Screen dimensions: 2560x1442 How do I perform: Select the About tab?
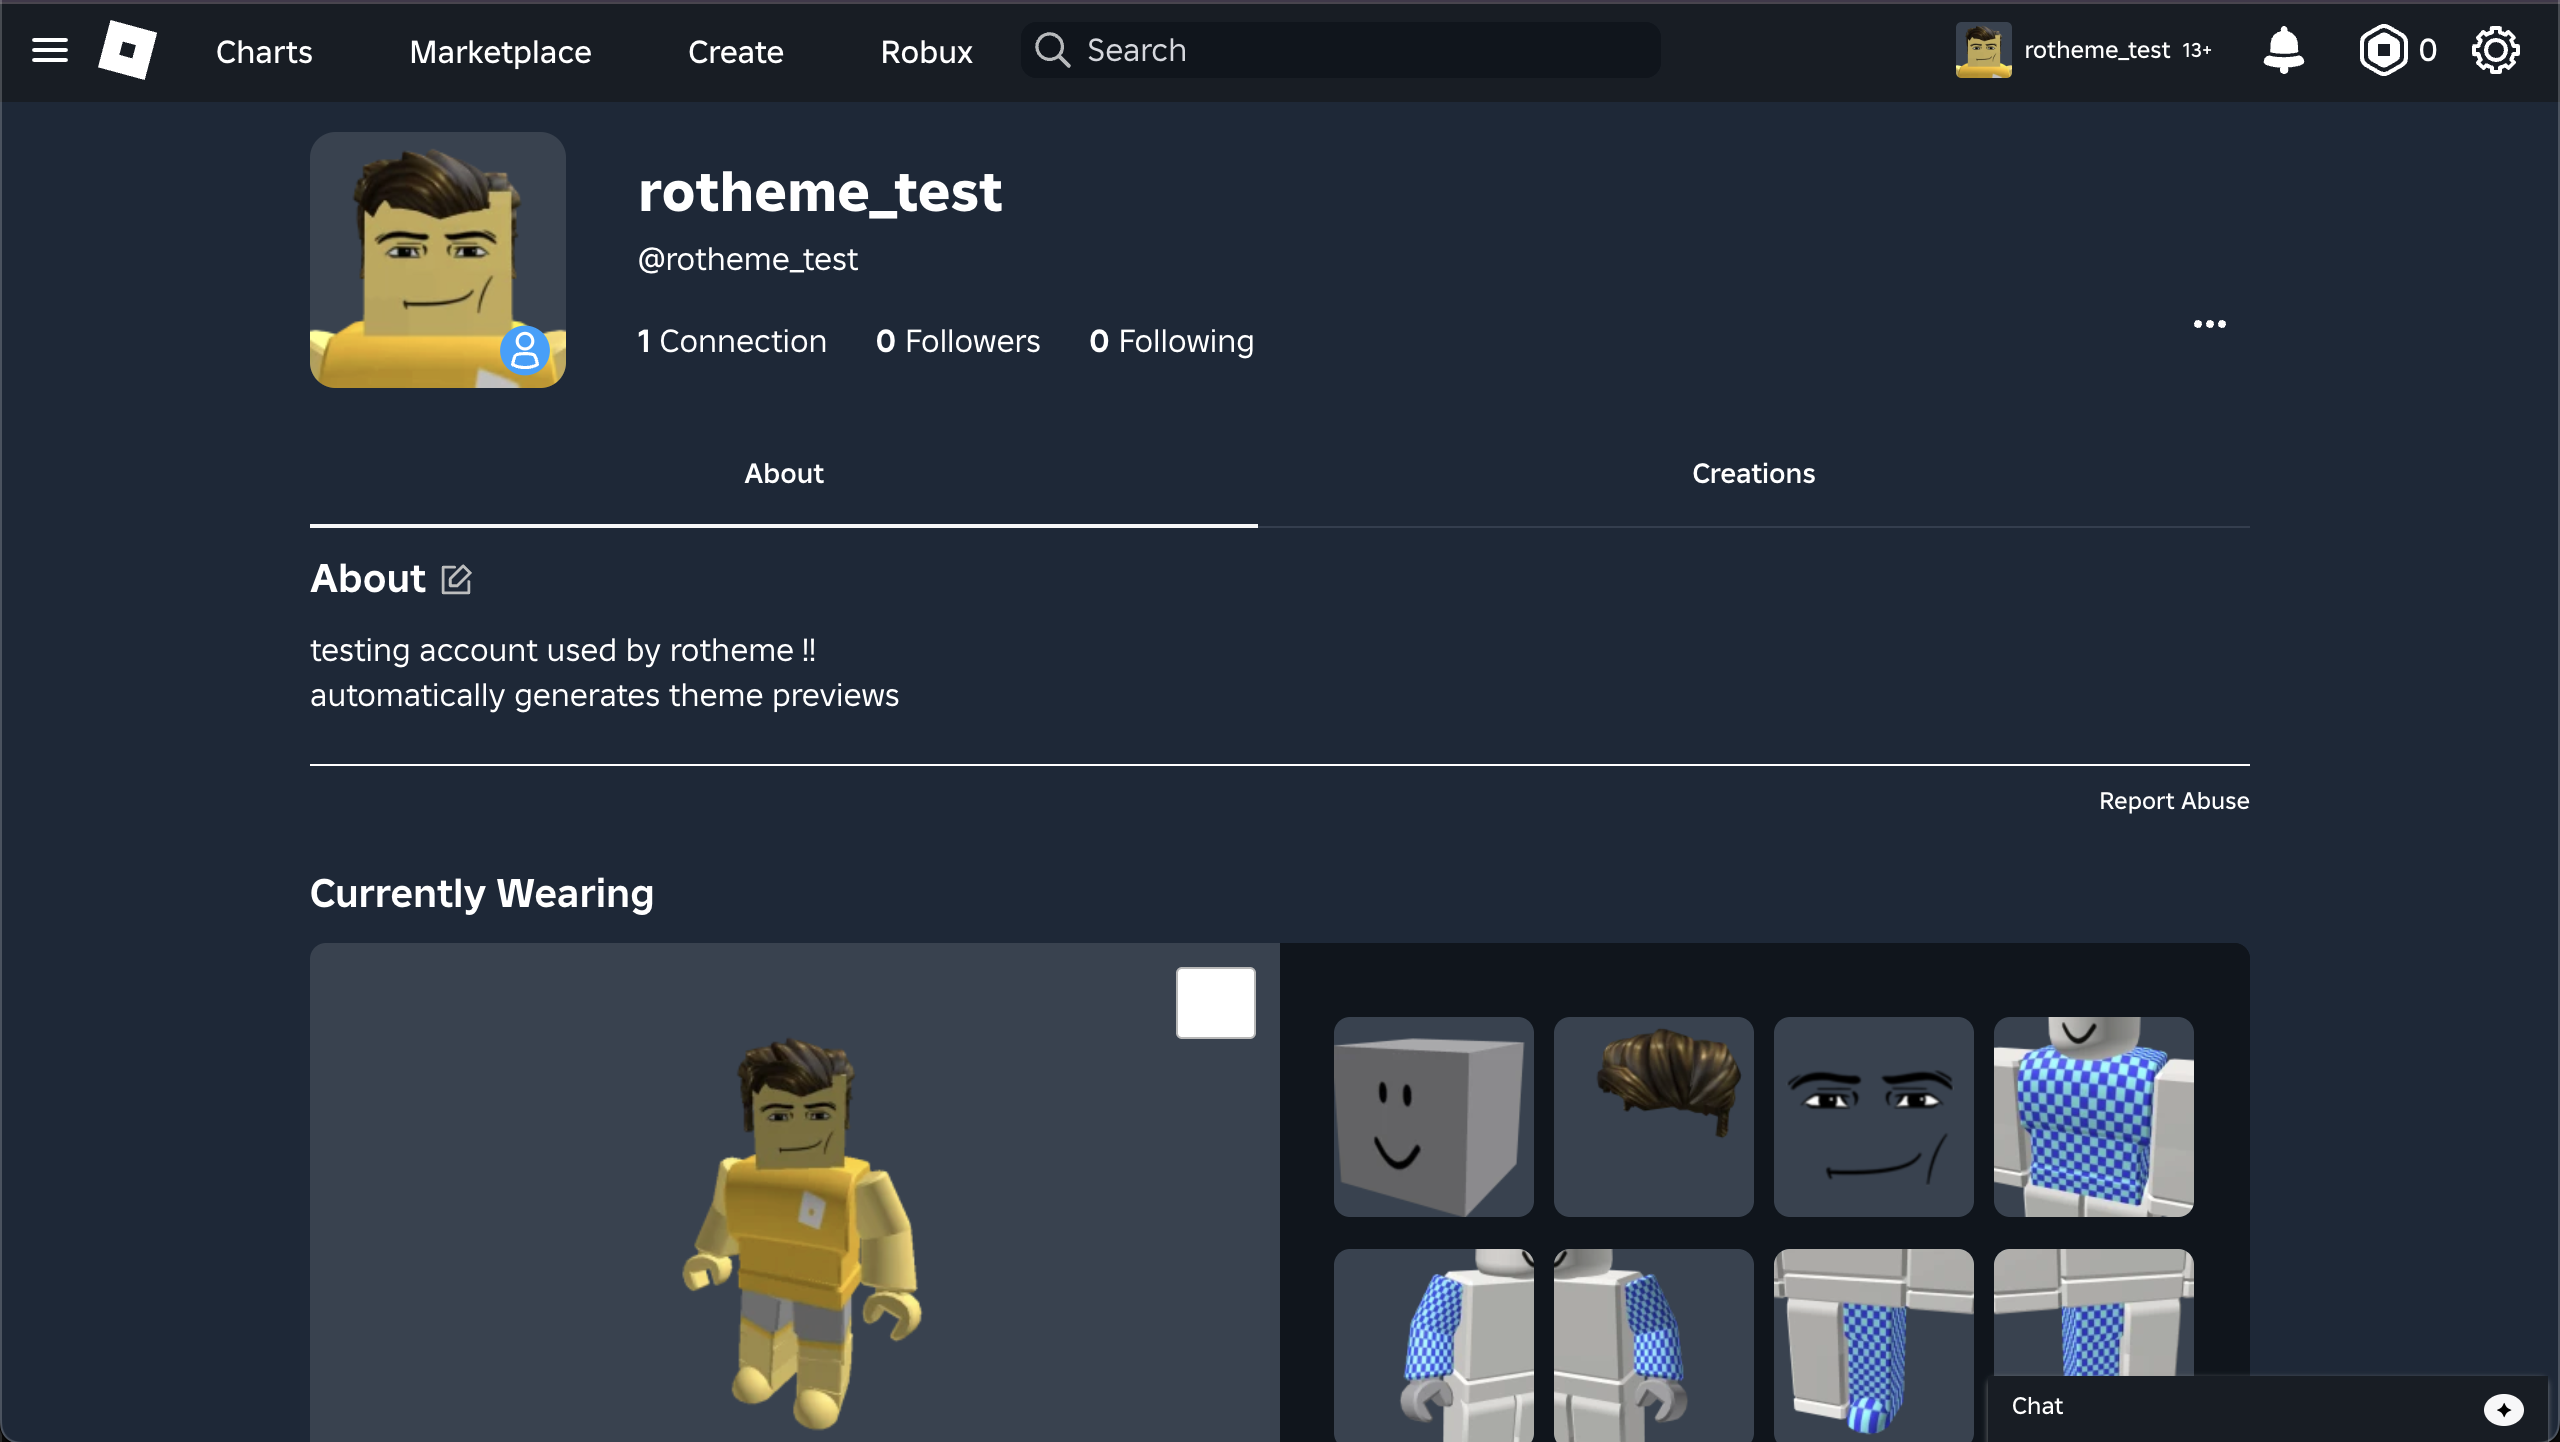point(783,473)
